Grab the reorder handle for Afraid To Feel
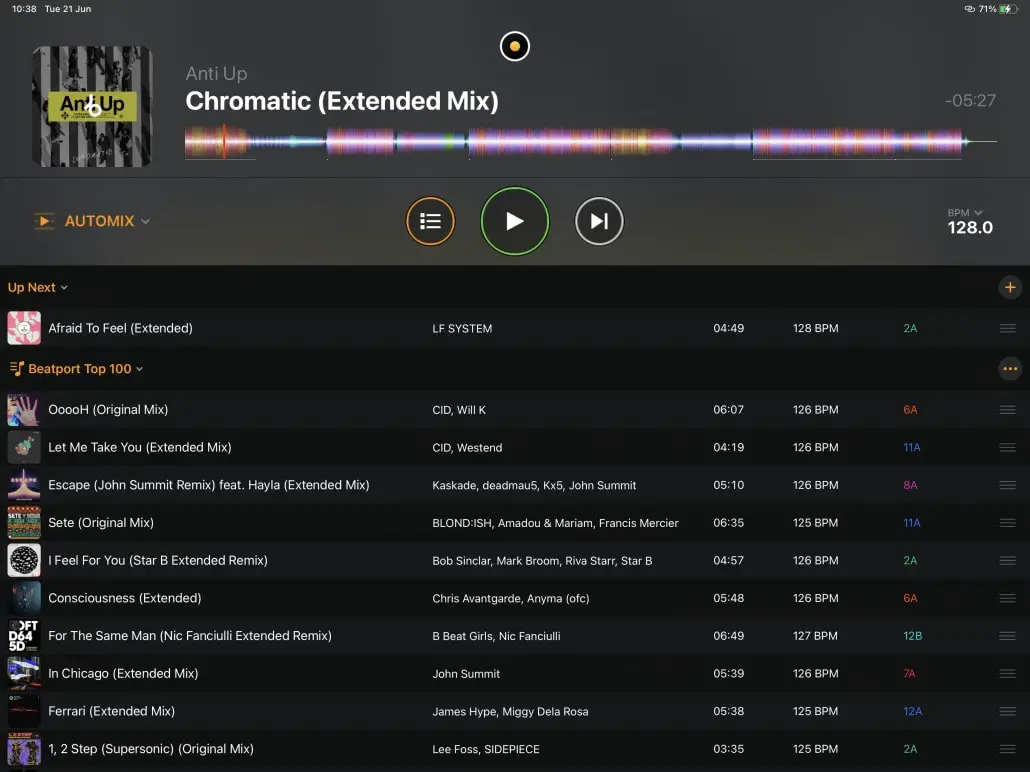Viewport: 1030px width, 772px height. coord(1008,328)
